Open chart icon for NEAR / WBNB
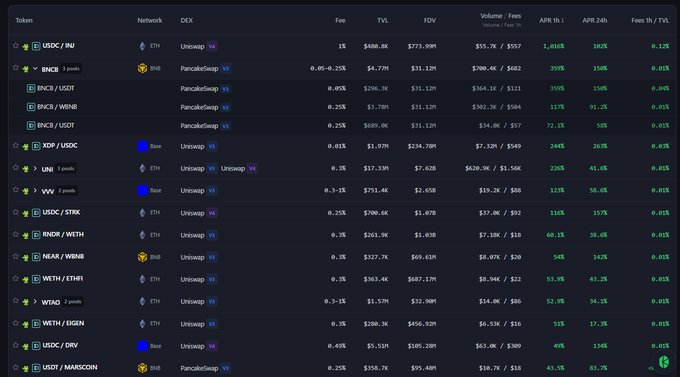The height and width of the screenshot is (377, 680). point(36,257)
